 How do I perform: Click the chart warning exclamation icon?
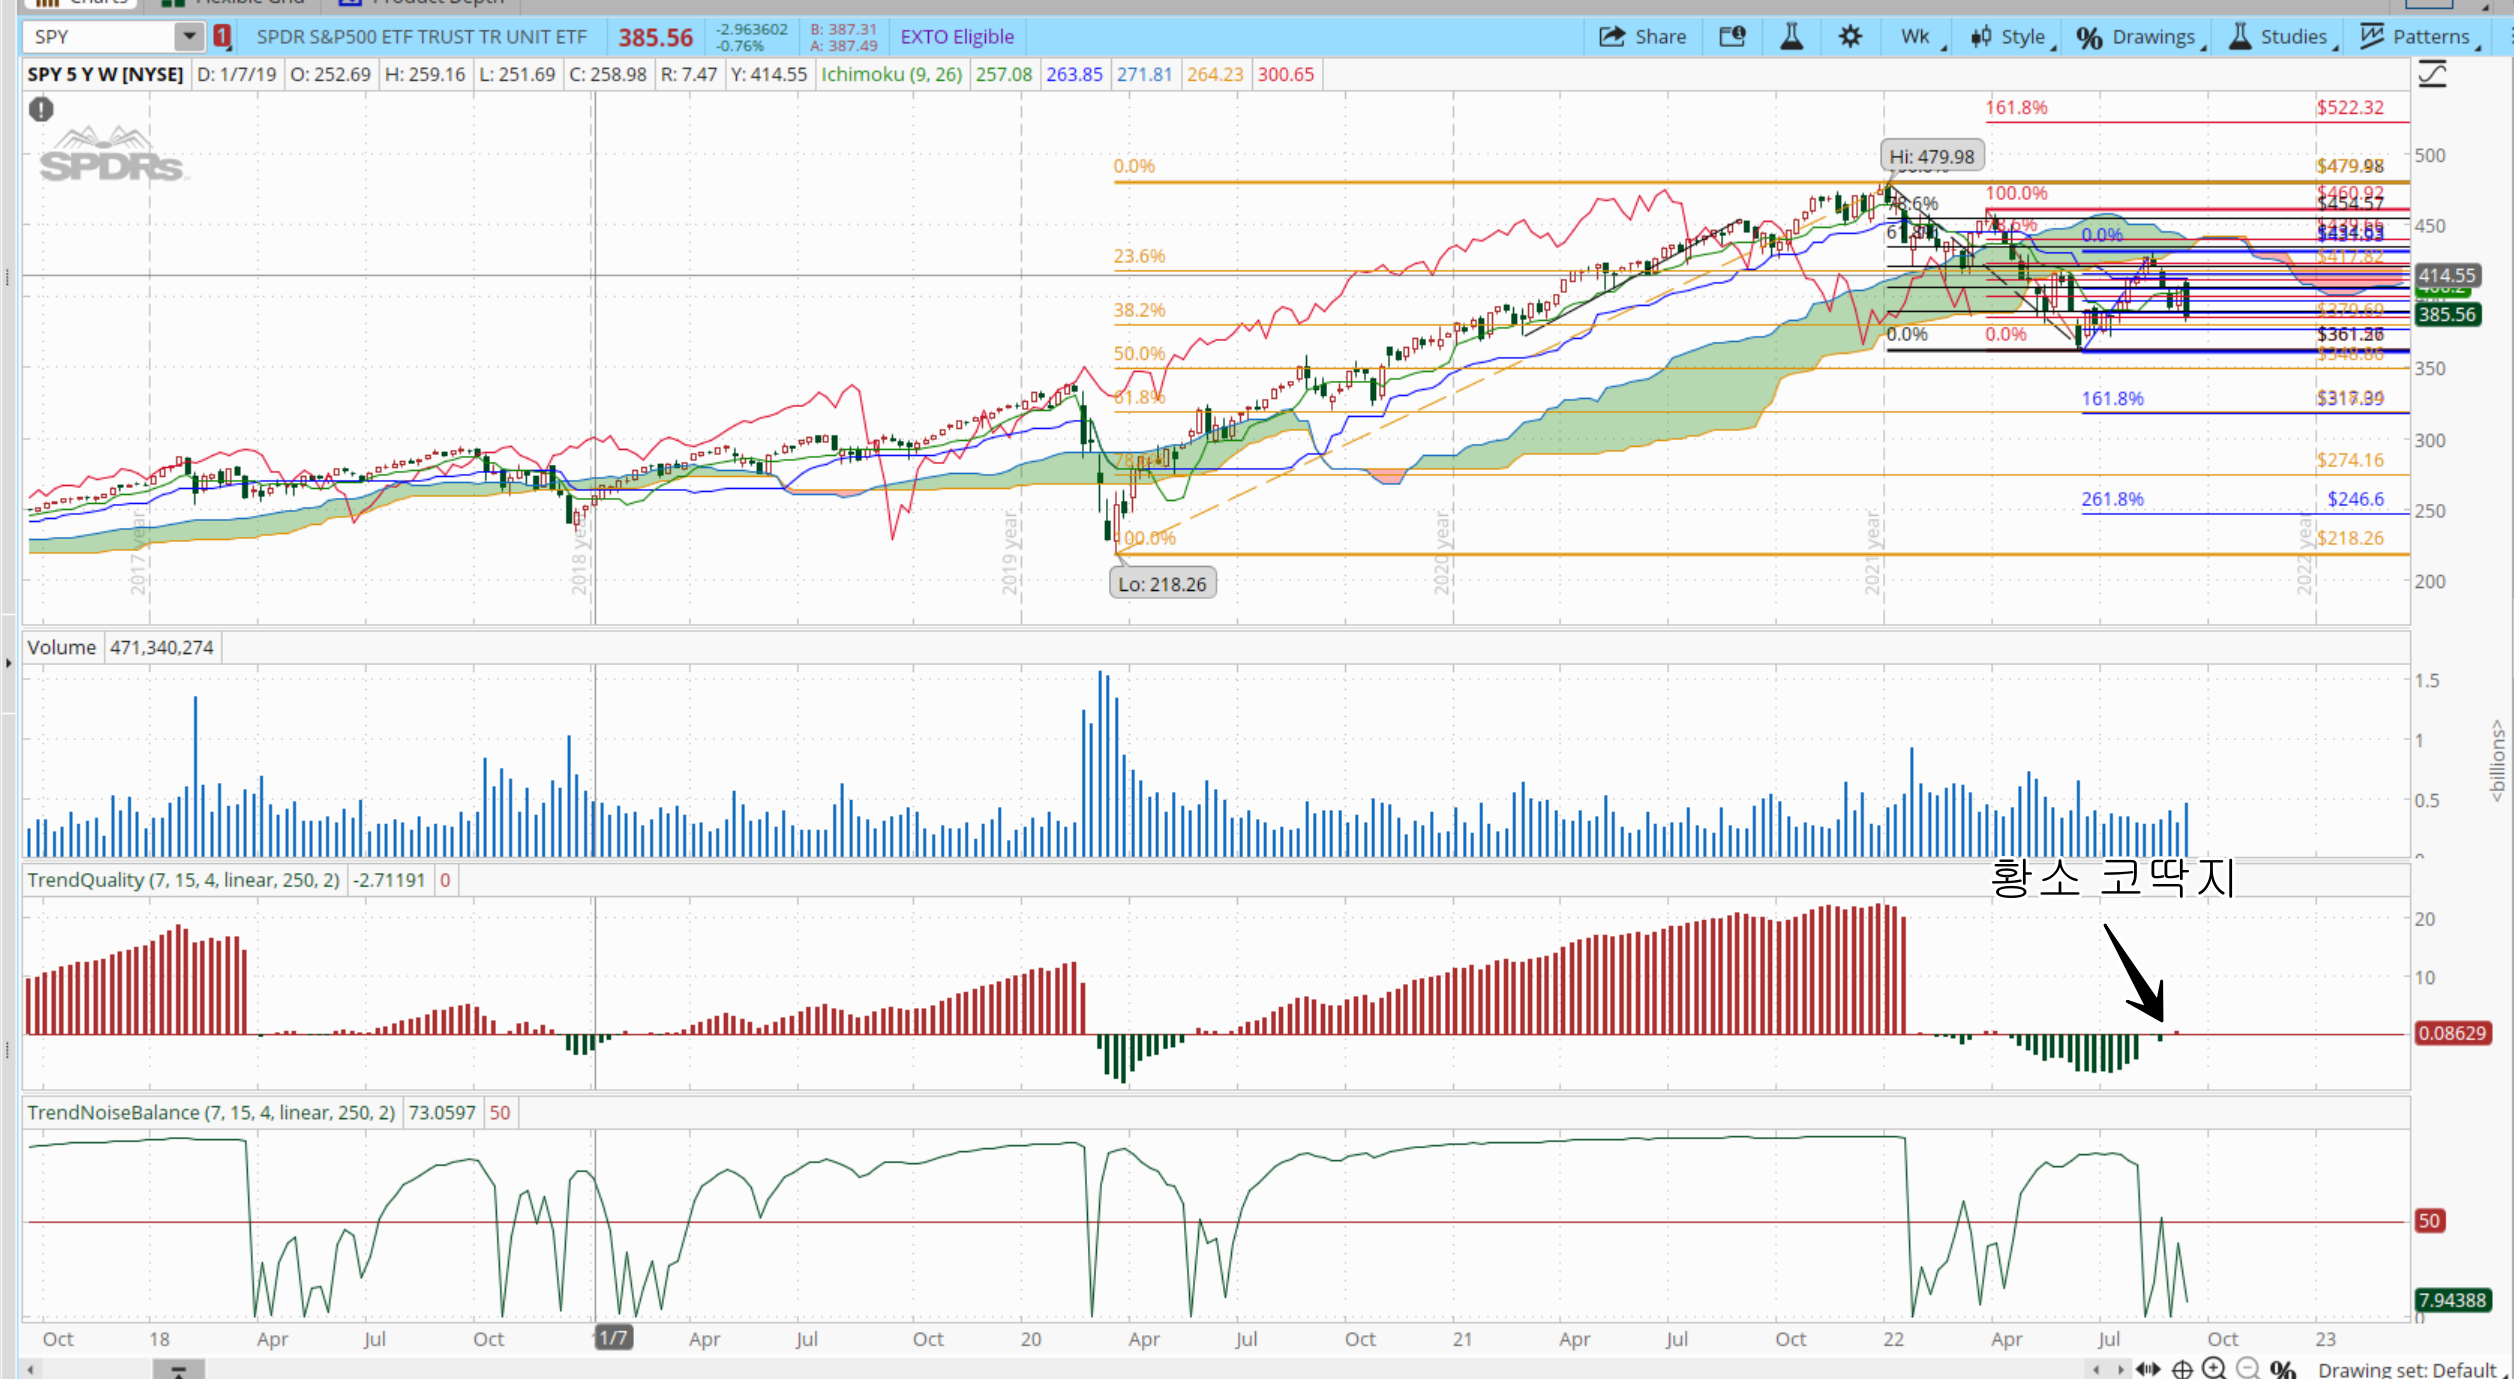coord(41,109)
